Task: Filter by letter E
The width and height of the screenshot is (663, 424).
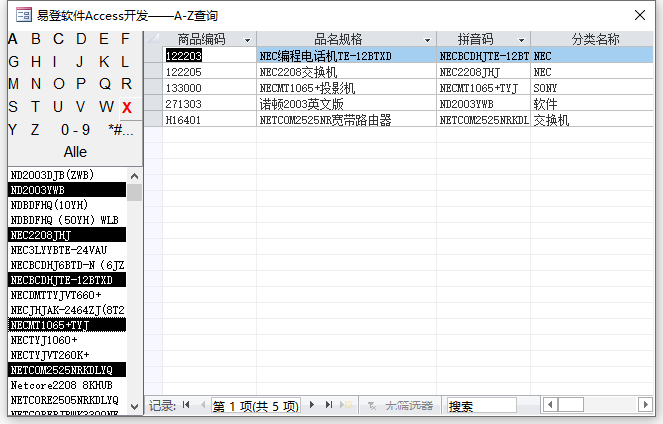Action: pos(104,39)
